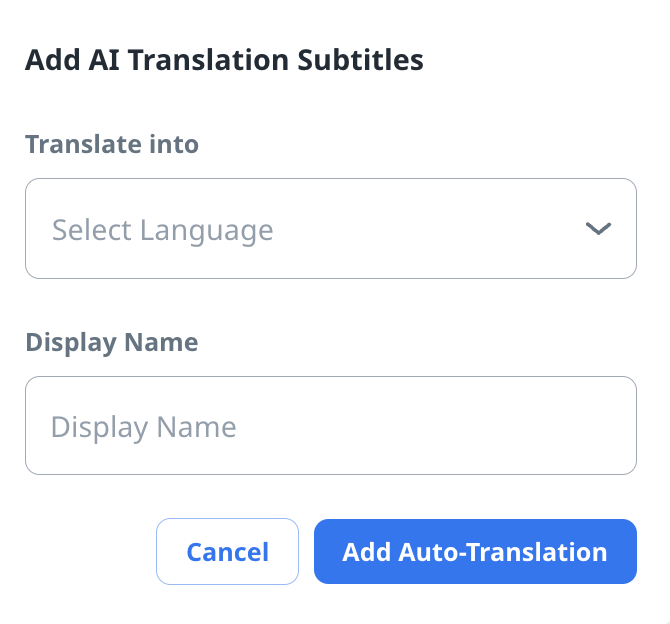Choose a language to translate into
Viewport: 670px width, 624px height.
330,229
